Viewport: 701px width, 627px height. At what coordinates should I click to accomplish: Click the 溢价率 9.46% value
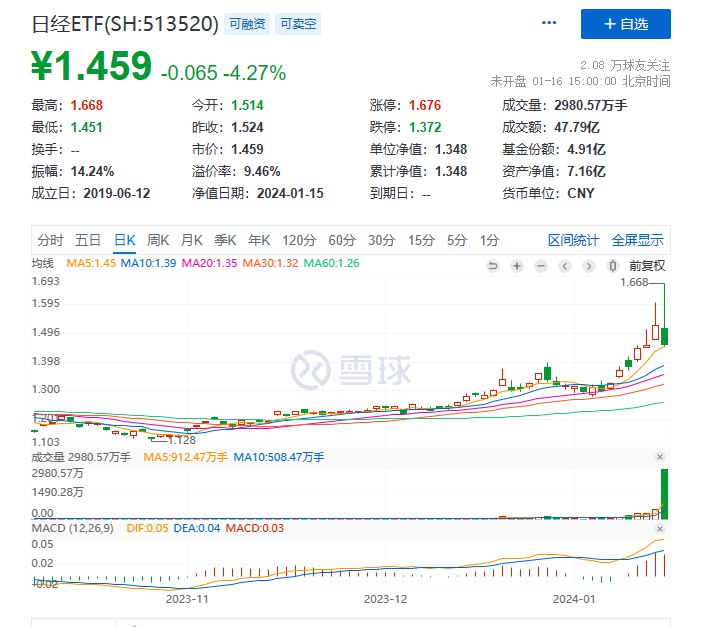tap(262, 171)
